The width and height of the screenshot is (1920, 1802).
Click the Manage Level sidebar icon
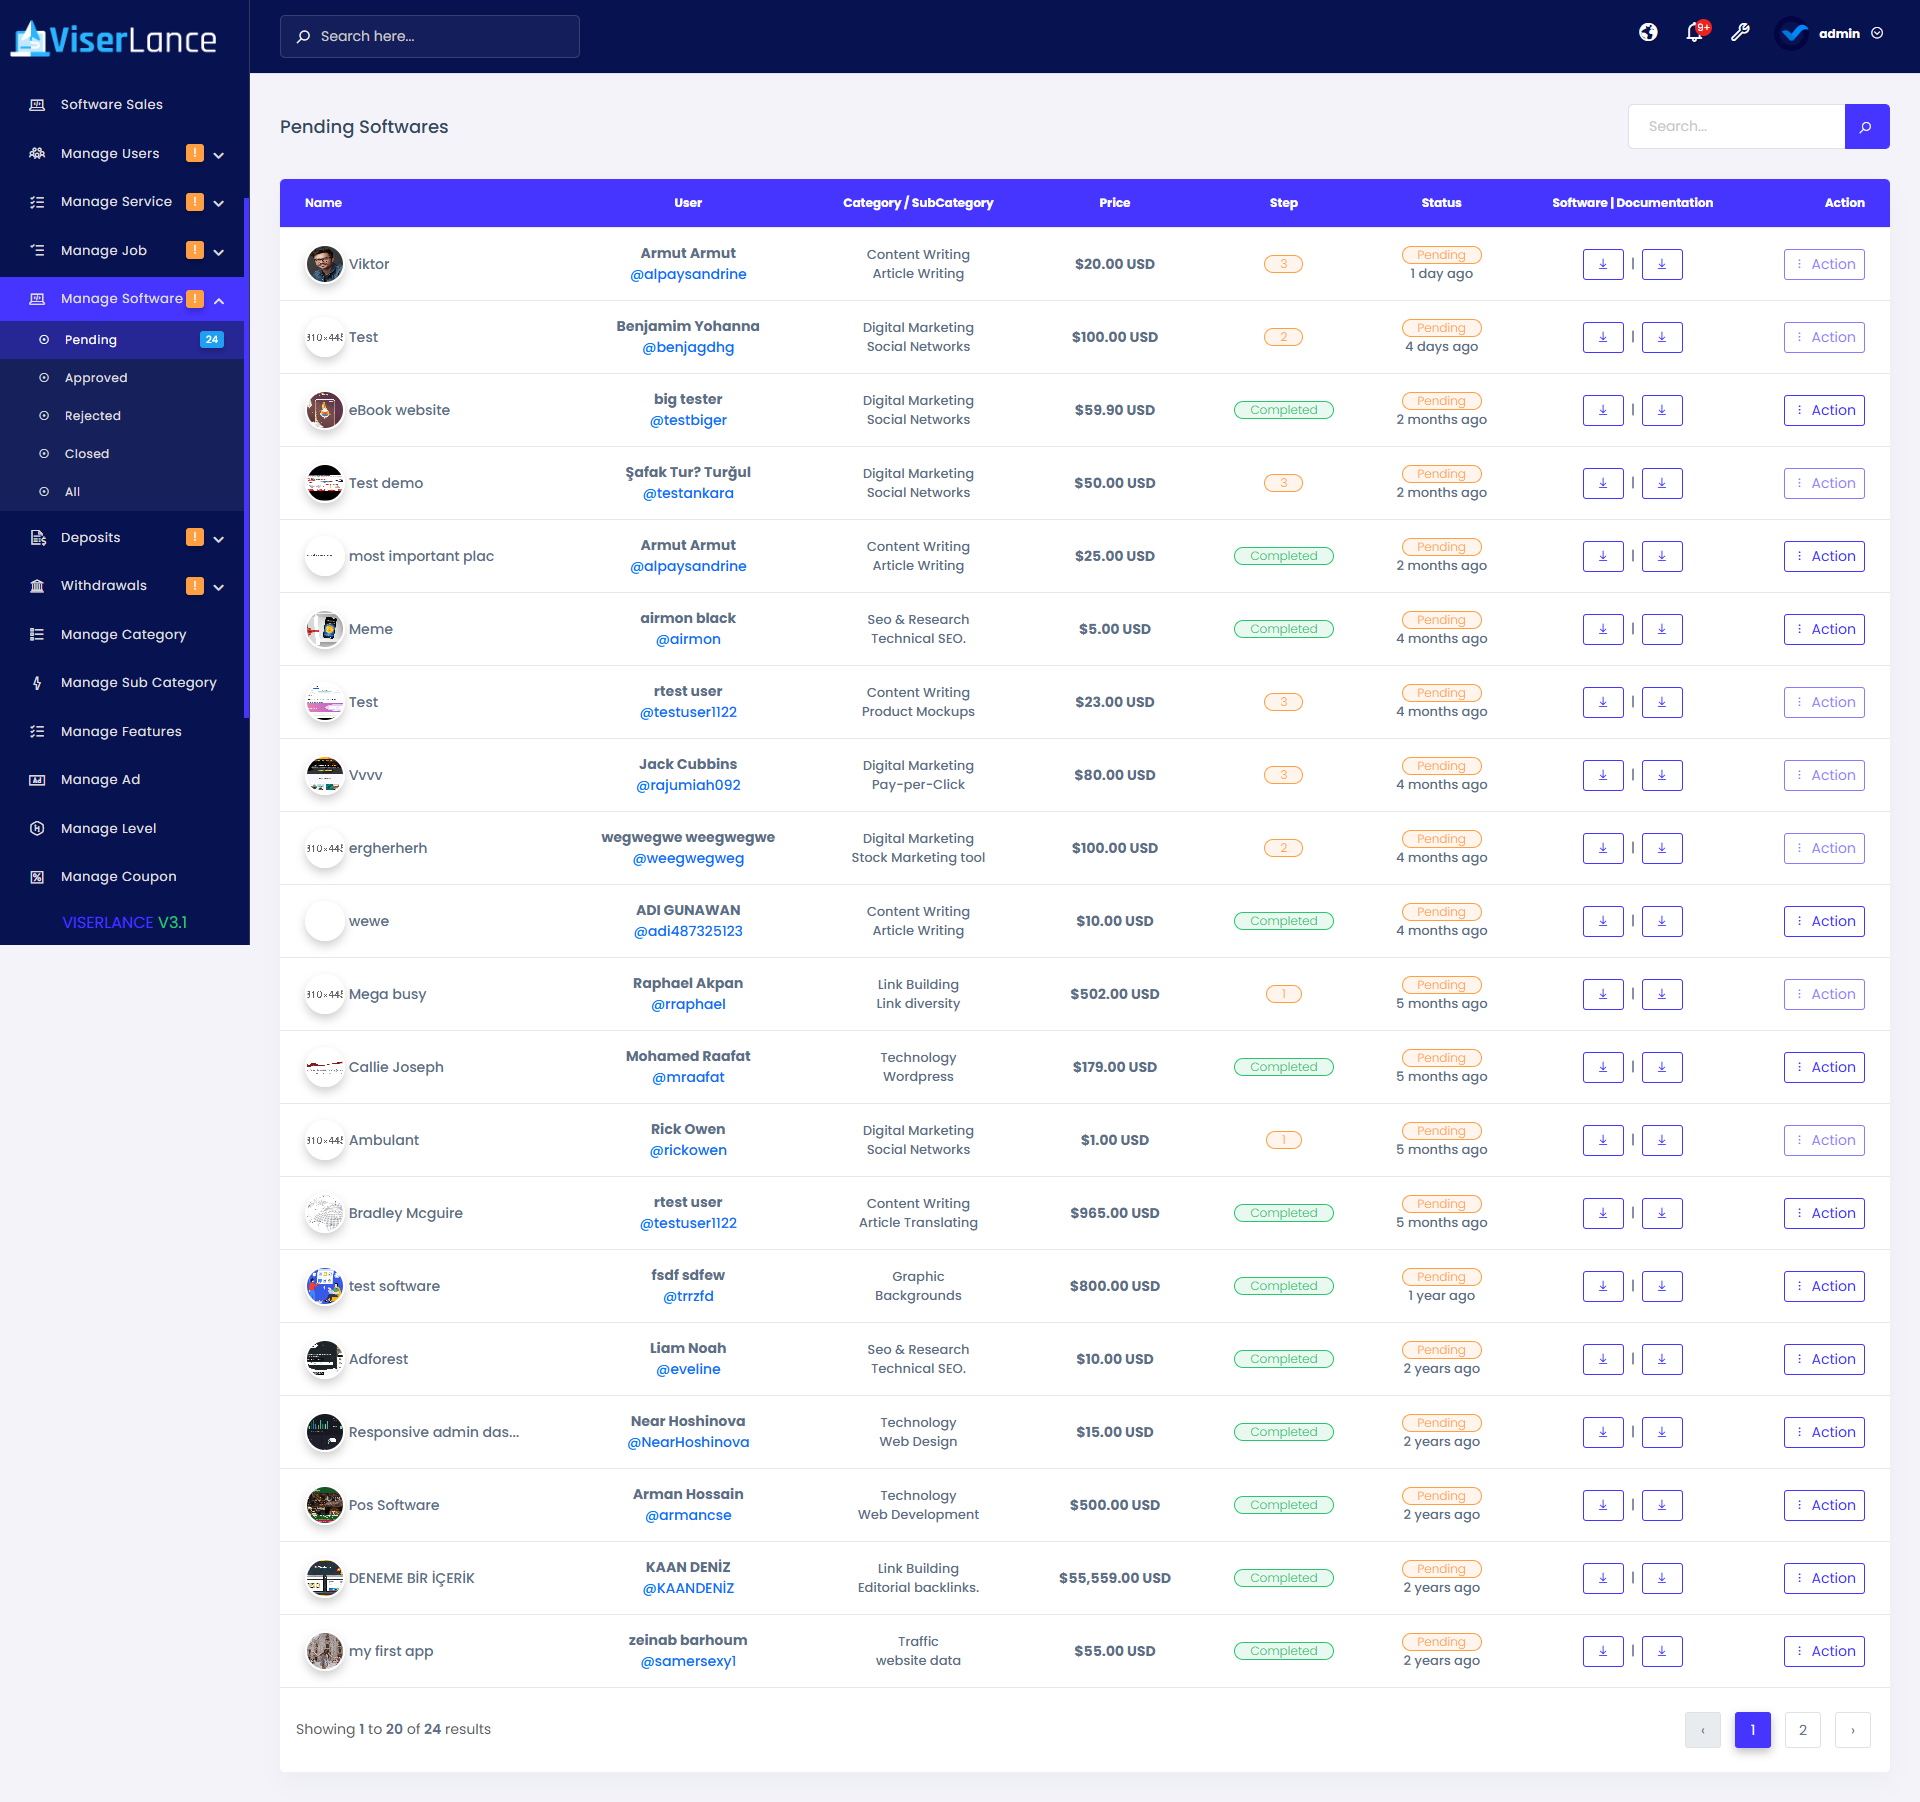click(37, 829)
